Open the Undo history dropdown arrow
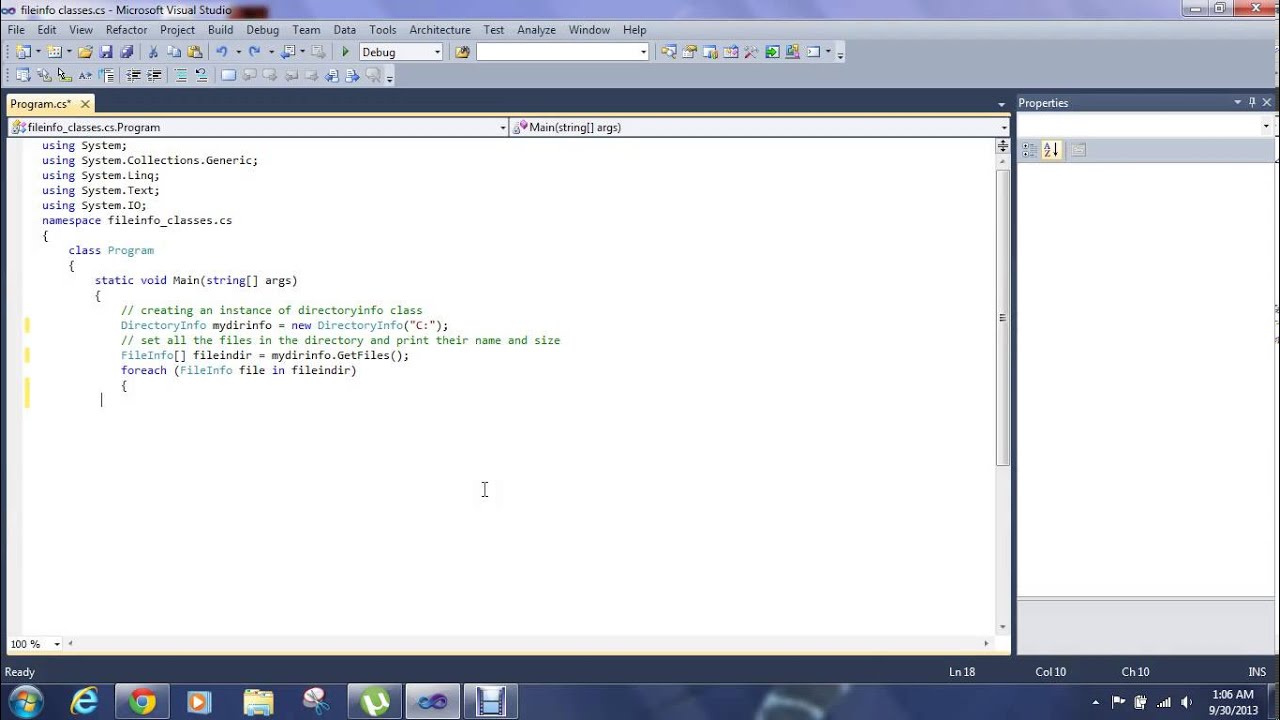Screen dimensions: 1280x720 point(238,52)
